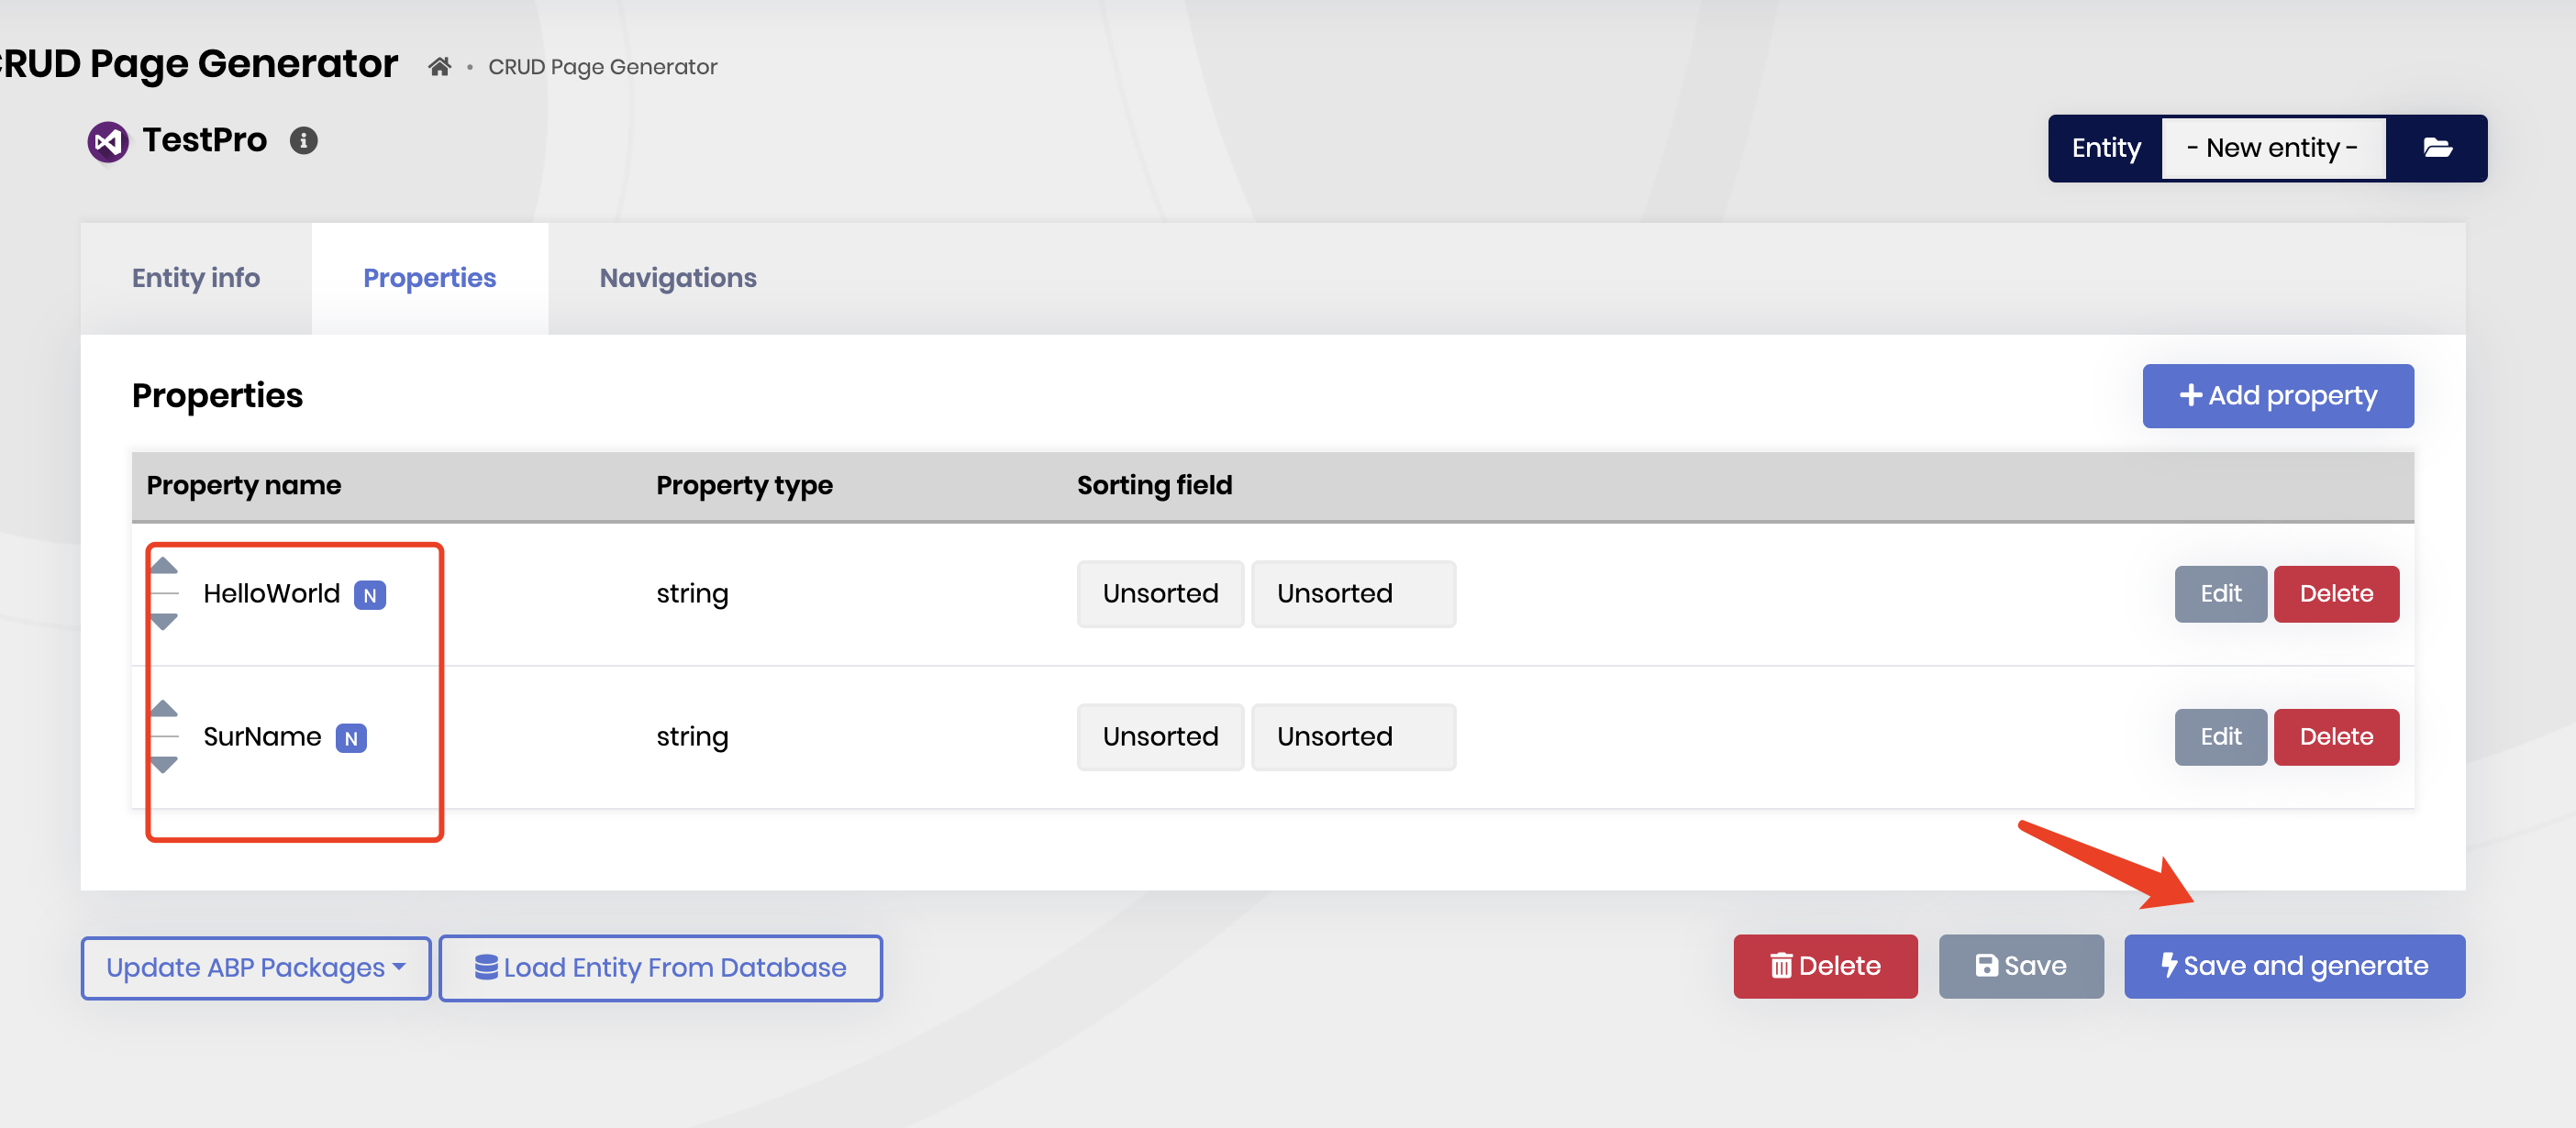This screenshot has height=1128, width=2576.
Task: Move SurName property up with arrow
Action: 164,709
